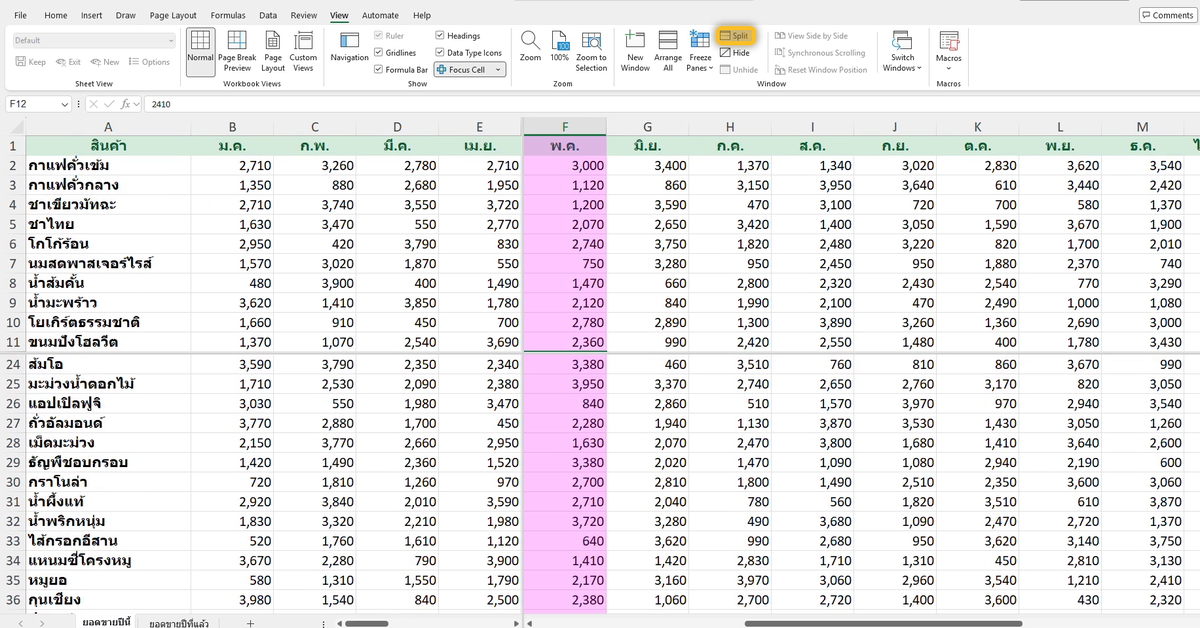The height and width of the screenshot is (628, 1200).
Task: Expand function list arrow beside fx
Action: click(x=137, y=104)
